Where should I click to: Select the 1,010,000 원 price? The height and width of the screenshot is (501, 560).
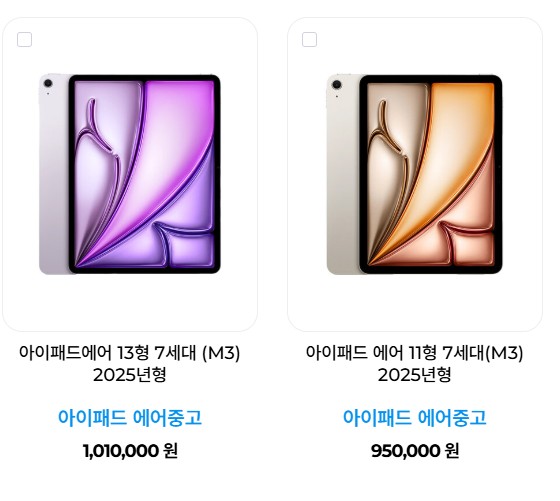pyautogui.click(x=130, y=451)
